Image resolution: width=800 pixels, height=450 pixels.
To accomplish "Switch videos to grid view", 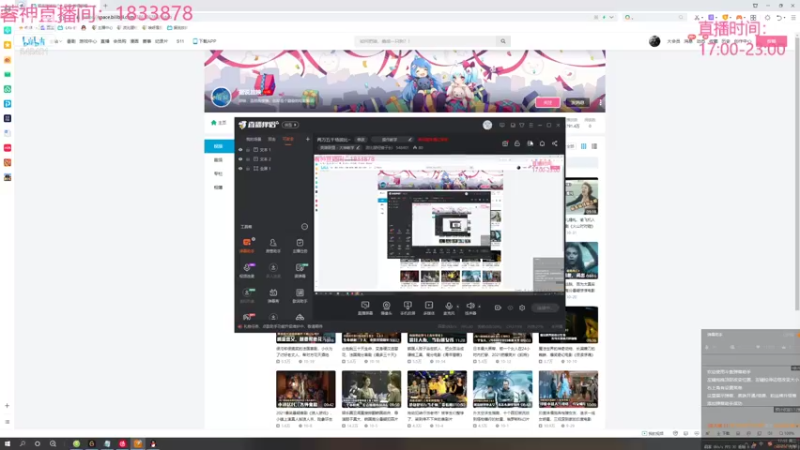I will [x=584, y=146].
